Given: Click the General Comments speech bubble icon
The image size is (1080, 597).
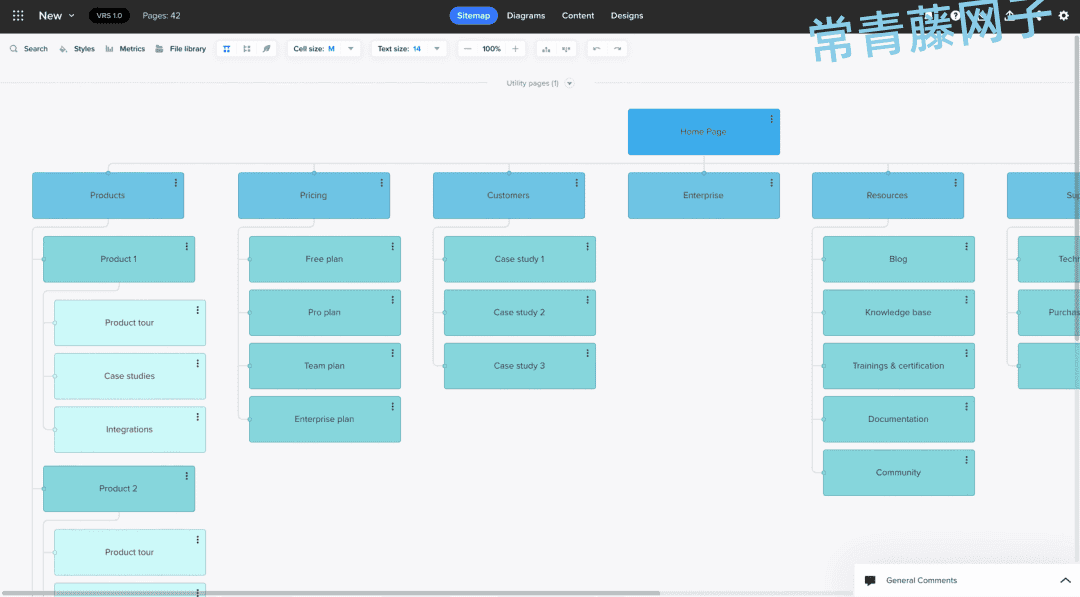Looking at the screenshot, I should (870, 580).
